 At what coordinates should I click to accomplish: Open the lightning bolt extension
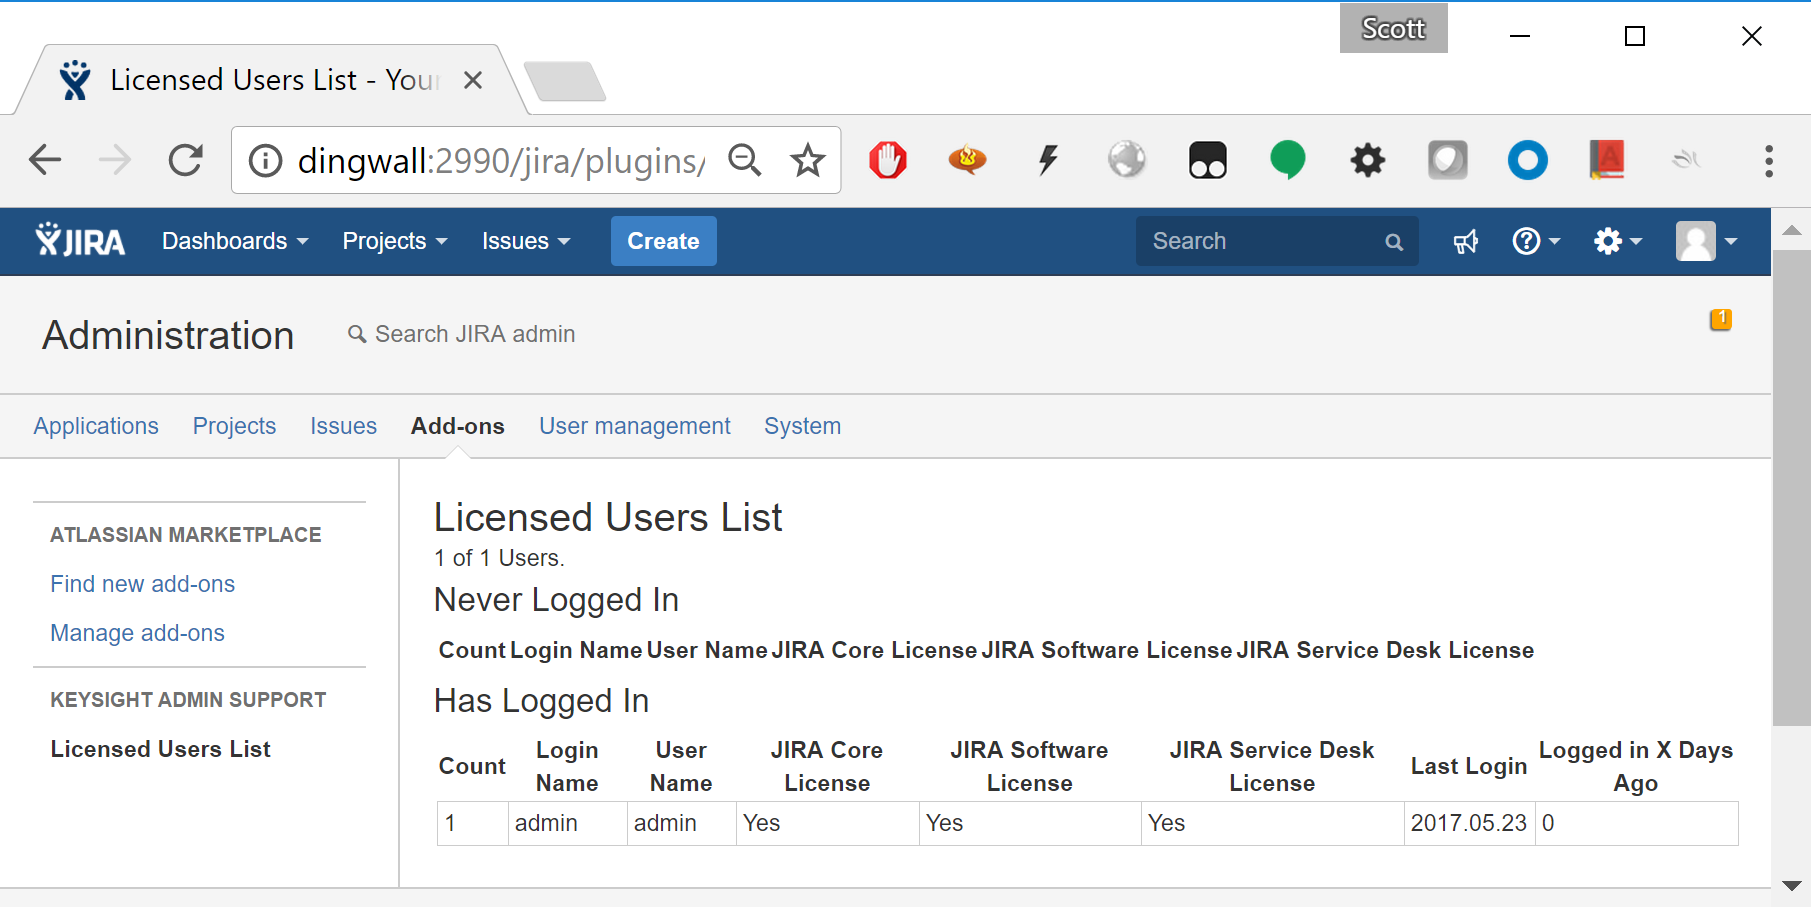point(1048,160)
